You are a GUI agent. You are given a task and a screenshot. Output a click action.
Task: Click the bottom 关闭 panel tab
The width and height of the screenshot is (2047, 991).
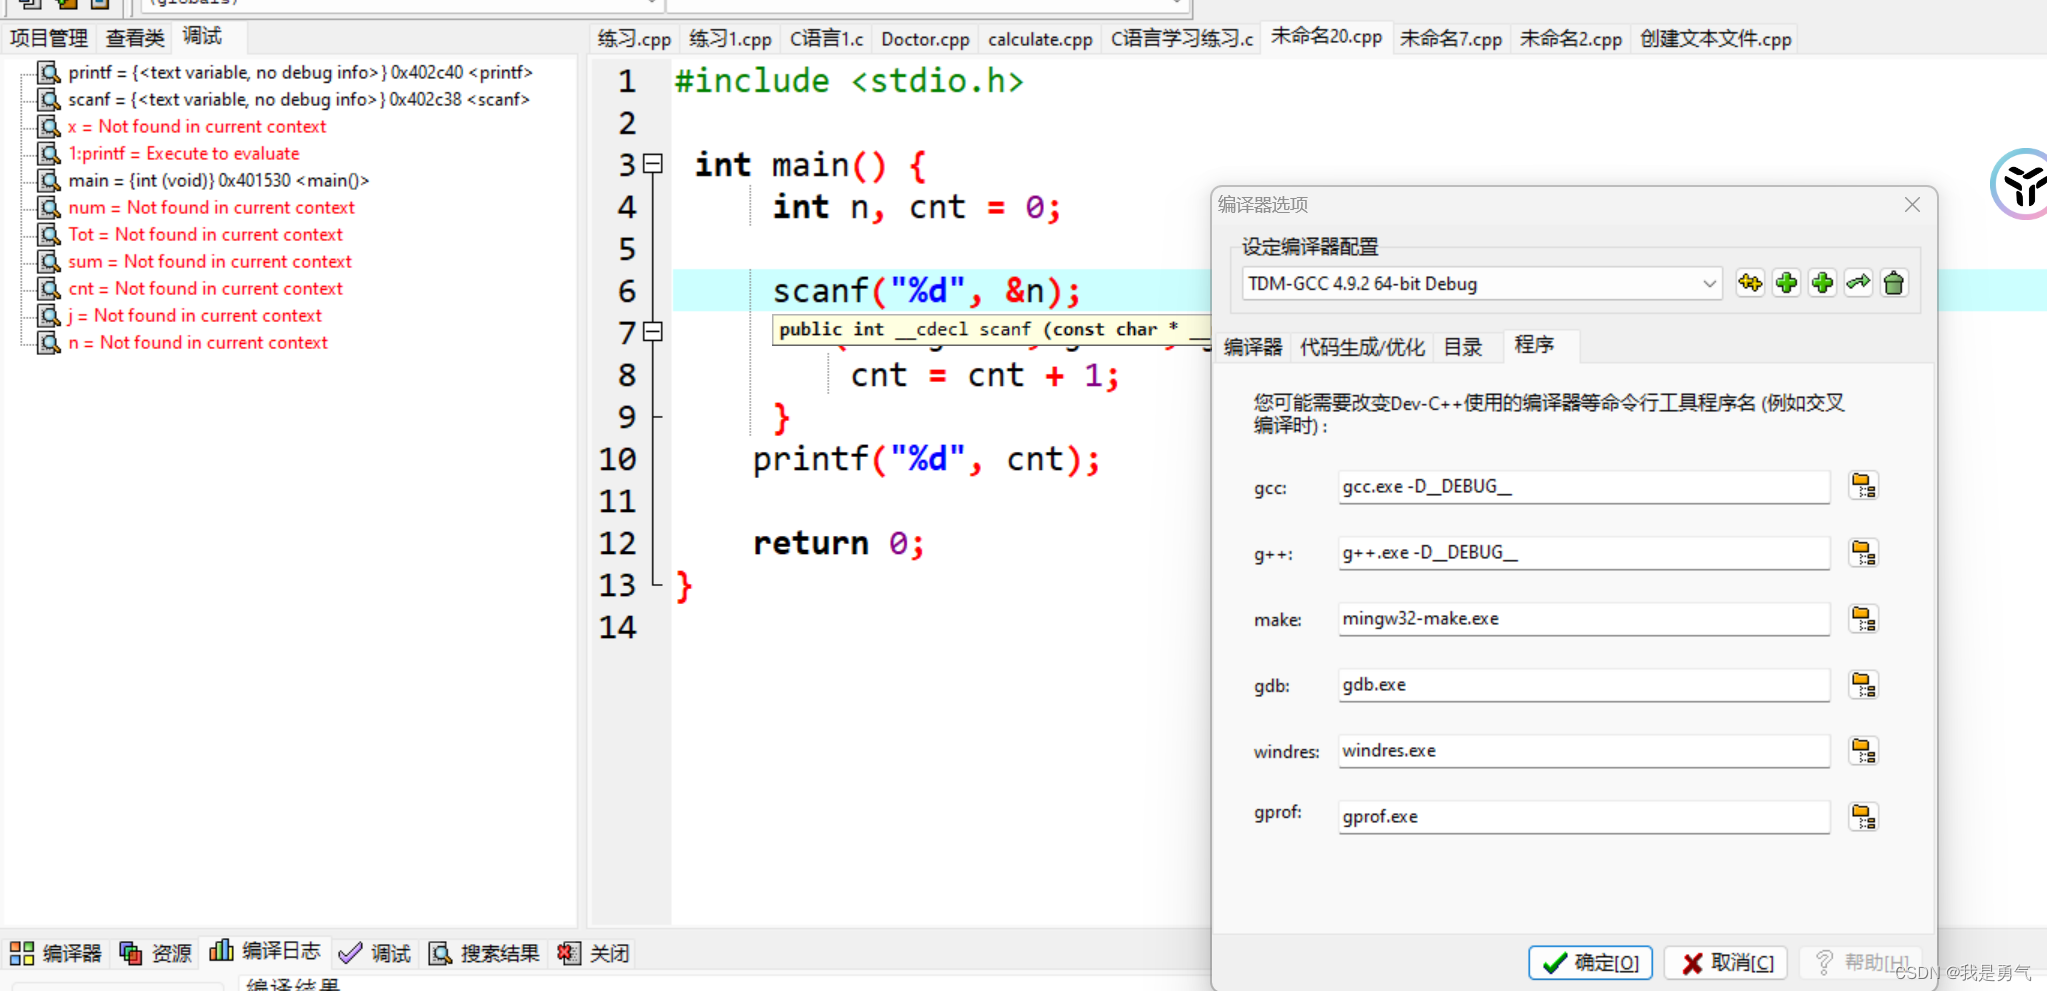594,953
